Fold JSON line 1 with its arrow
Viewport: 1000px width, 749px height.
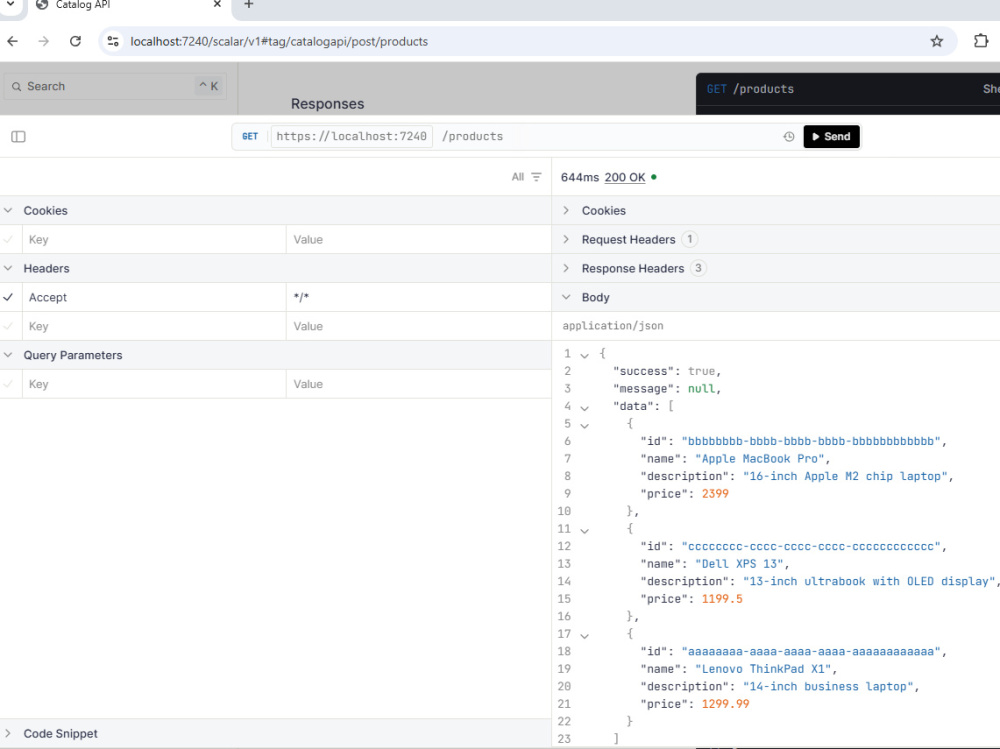point(584,355)
